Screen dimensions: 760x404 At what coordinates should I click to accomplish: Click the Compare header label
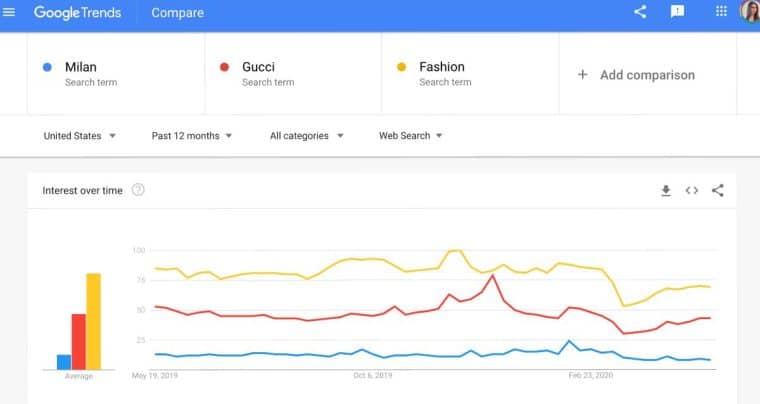pyautogui.click(x=177, y=13)
